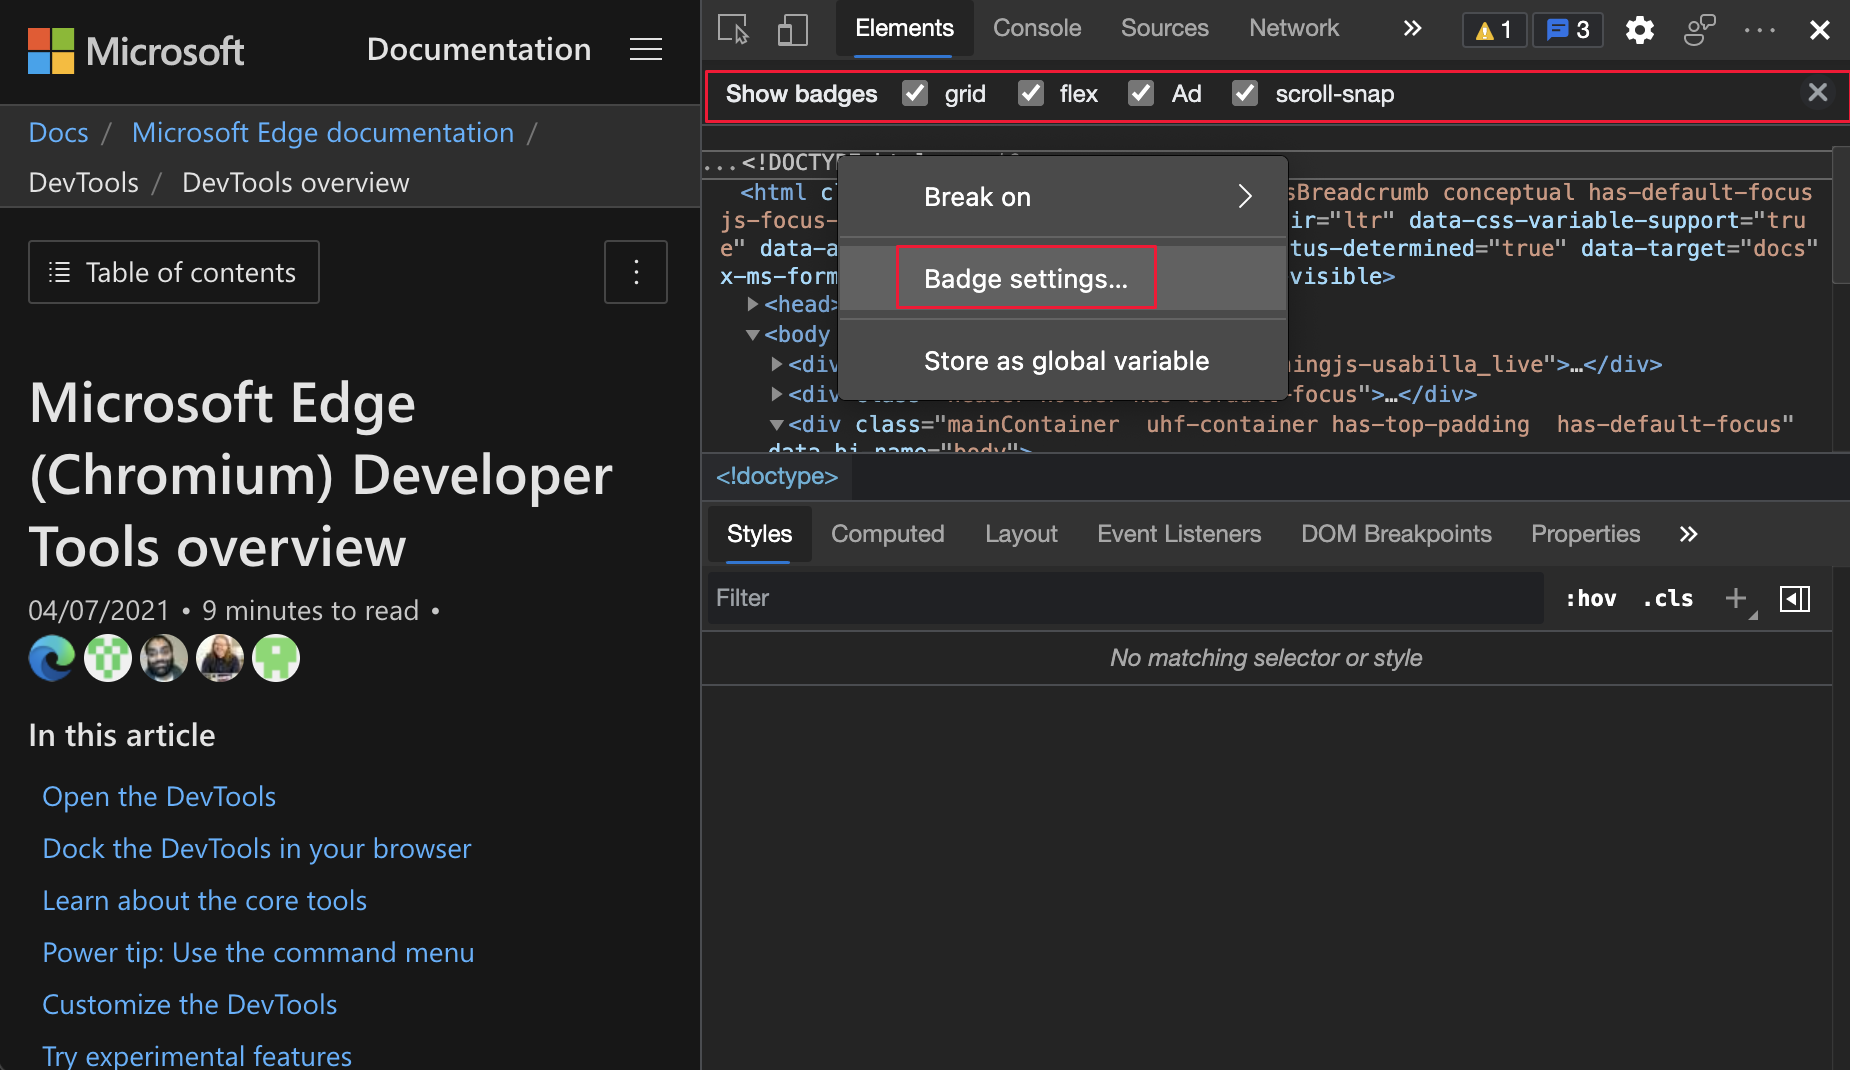
Task: Collapse the body element in DOM tree
Action: click(753, 335)
